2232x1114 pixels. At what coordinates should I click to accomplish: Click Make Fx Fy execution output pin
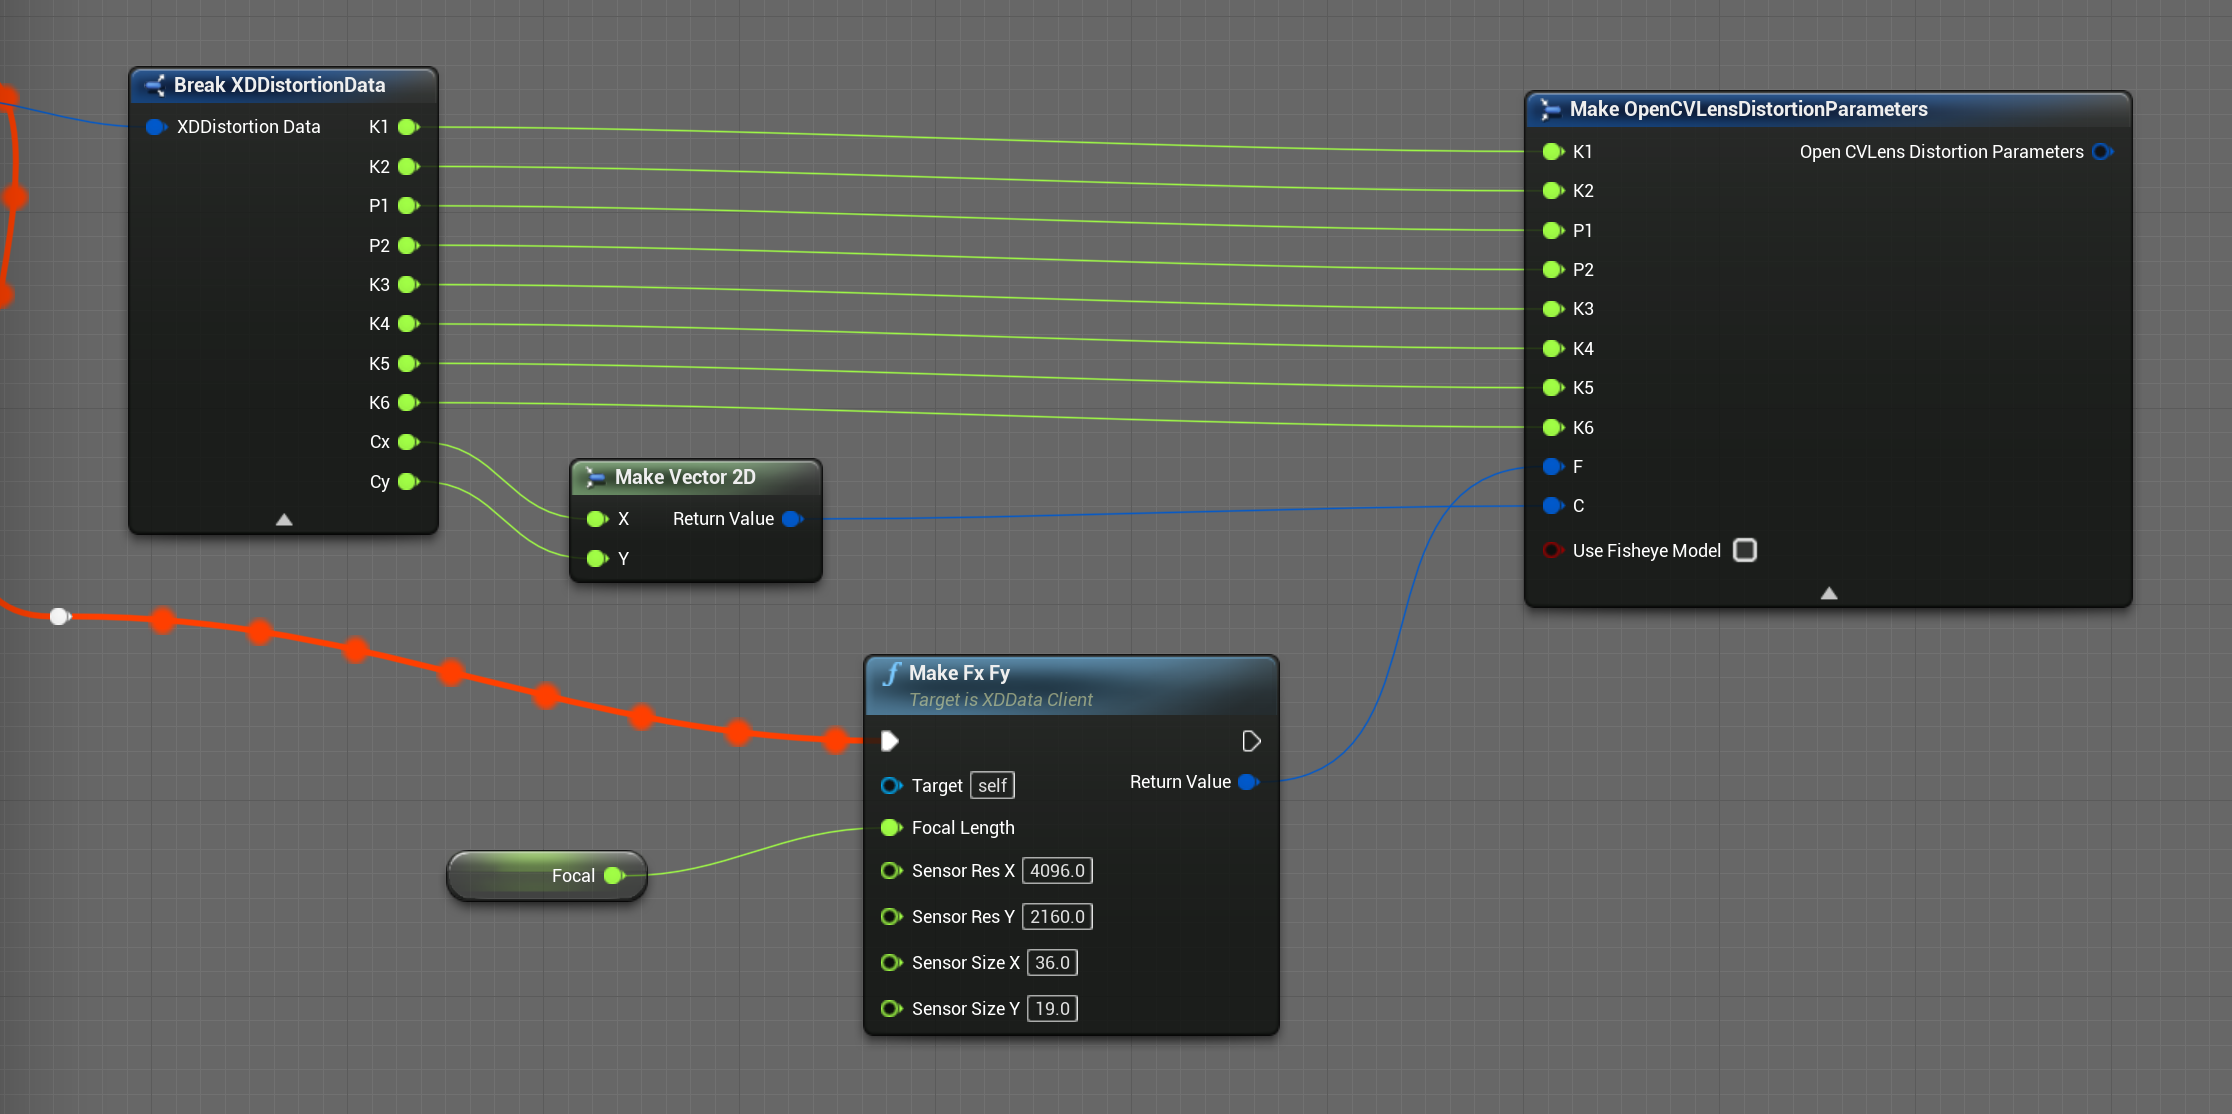1250,741
